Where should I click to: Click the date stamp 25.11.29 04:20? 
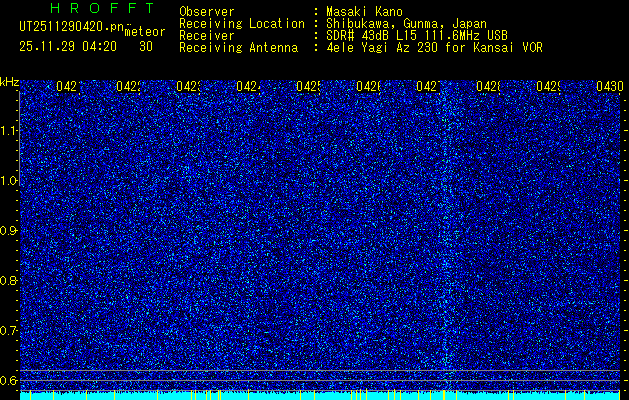[68, 47]
